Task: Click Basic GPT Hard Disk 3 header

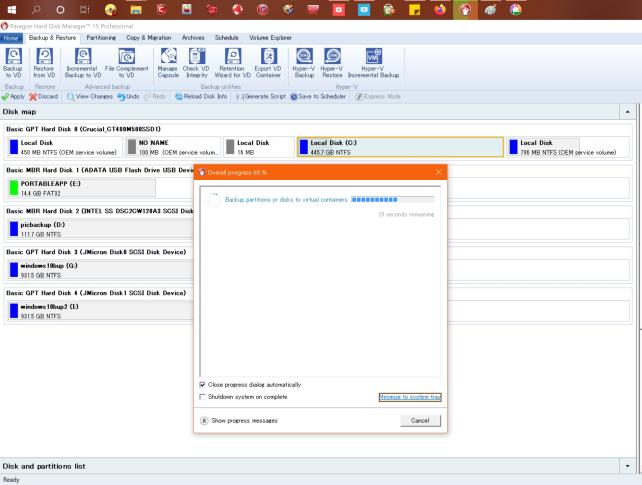Action: click(96, 252)
